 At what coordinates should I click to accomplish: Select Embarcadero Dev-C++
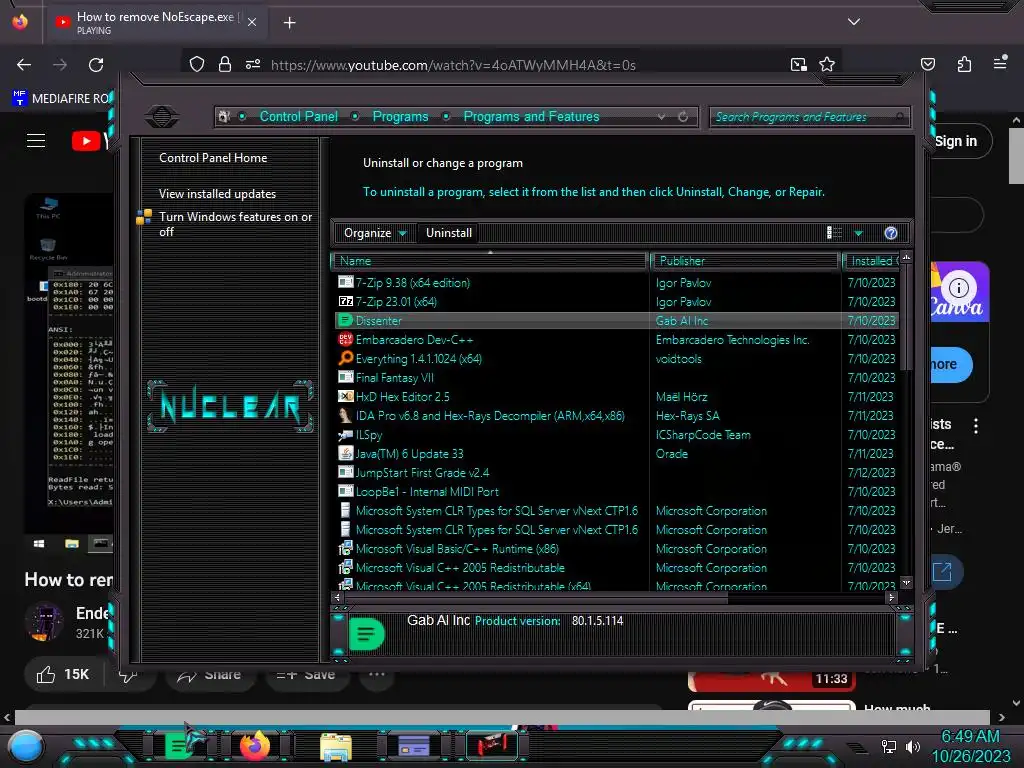coord(616,340)
